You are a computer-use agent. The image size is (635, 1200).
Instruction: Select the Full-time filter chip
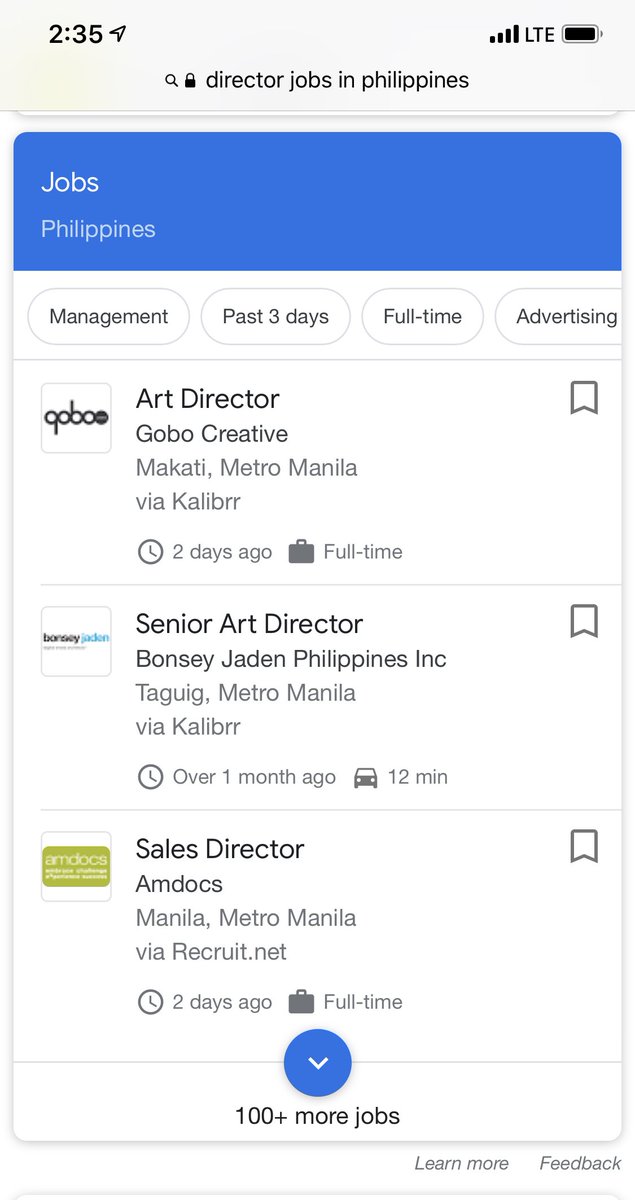[422, 316]
